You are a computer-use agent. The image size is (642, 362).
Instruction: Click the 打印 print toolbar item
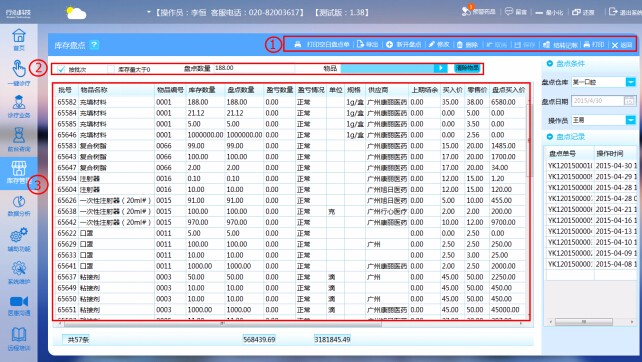[x=594, y=44]
